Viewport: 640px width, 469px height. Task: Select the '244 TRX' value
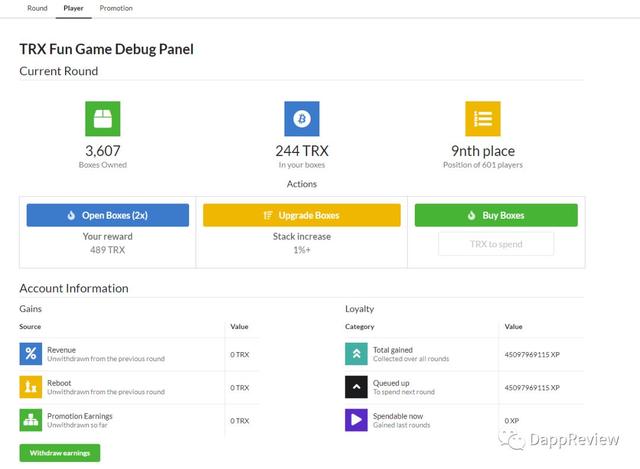302,151
